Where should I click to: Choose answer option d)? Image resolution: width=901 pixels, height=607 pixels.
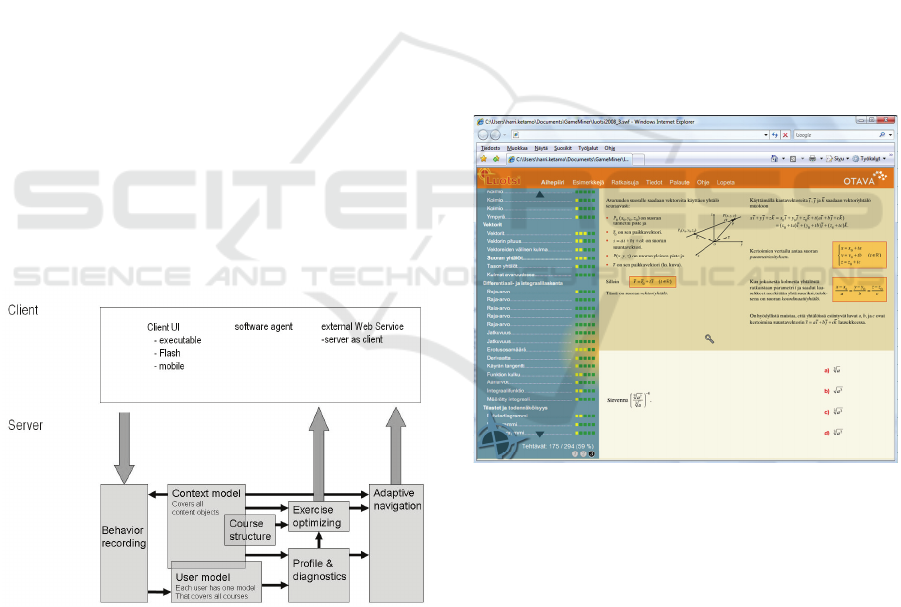pyautogui.click(x=826, y=432)
